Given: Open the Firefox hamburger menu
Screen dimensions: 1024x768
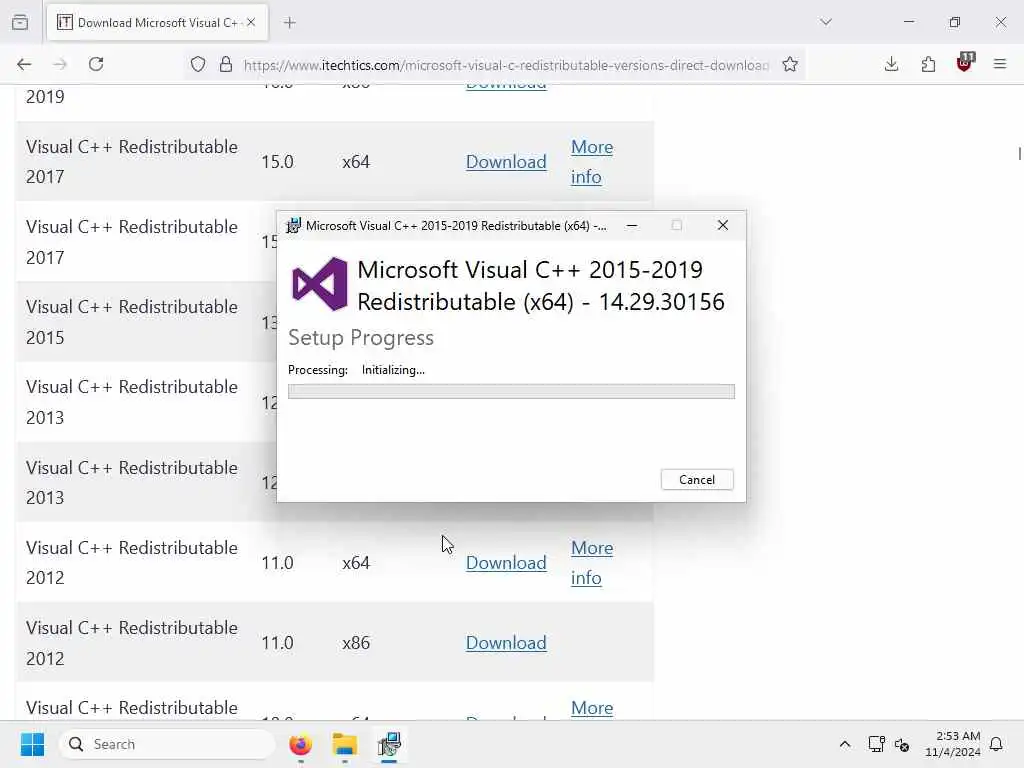Looking at the screenshot, I should pos(1000,64).
